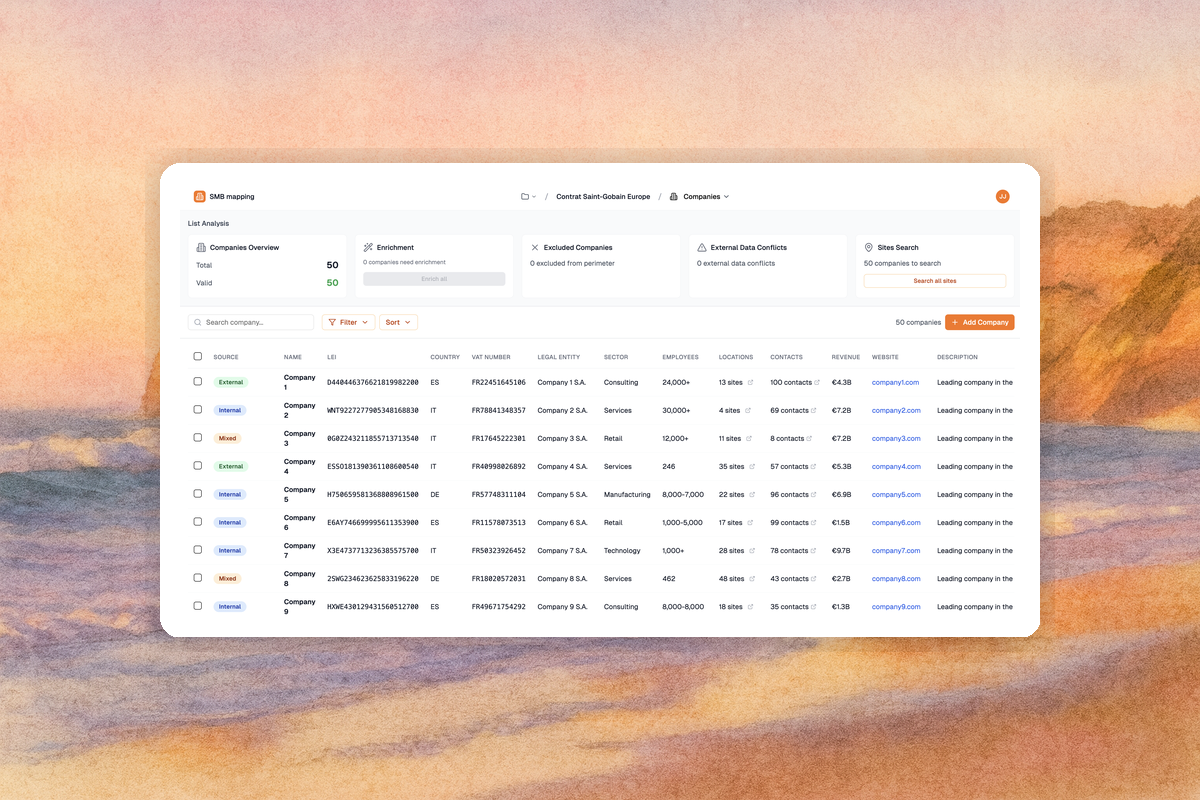The width and height of the screenshot is (1200, 800).
Task: Open the JJ user avatar
Action: (1002, 197)
